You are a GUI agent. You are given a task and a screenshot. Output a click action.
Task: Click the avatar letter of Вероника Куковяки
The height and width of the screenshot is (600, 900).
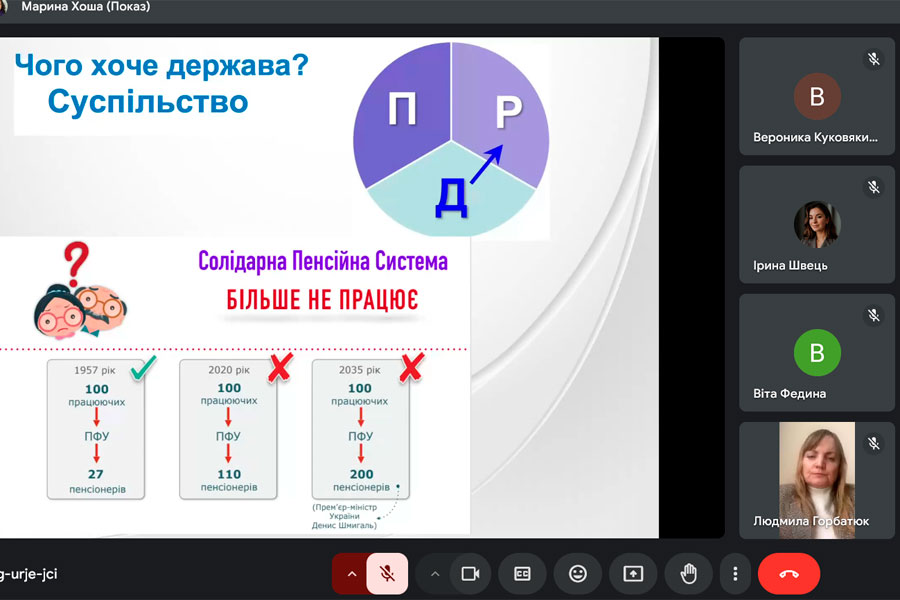[817, 96]
